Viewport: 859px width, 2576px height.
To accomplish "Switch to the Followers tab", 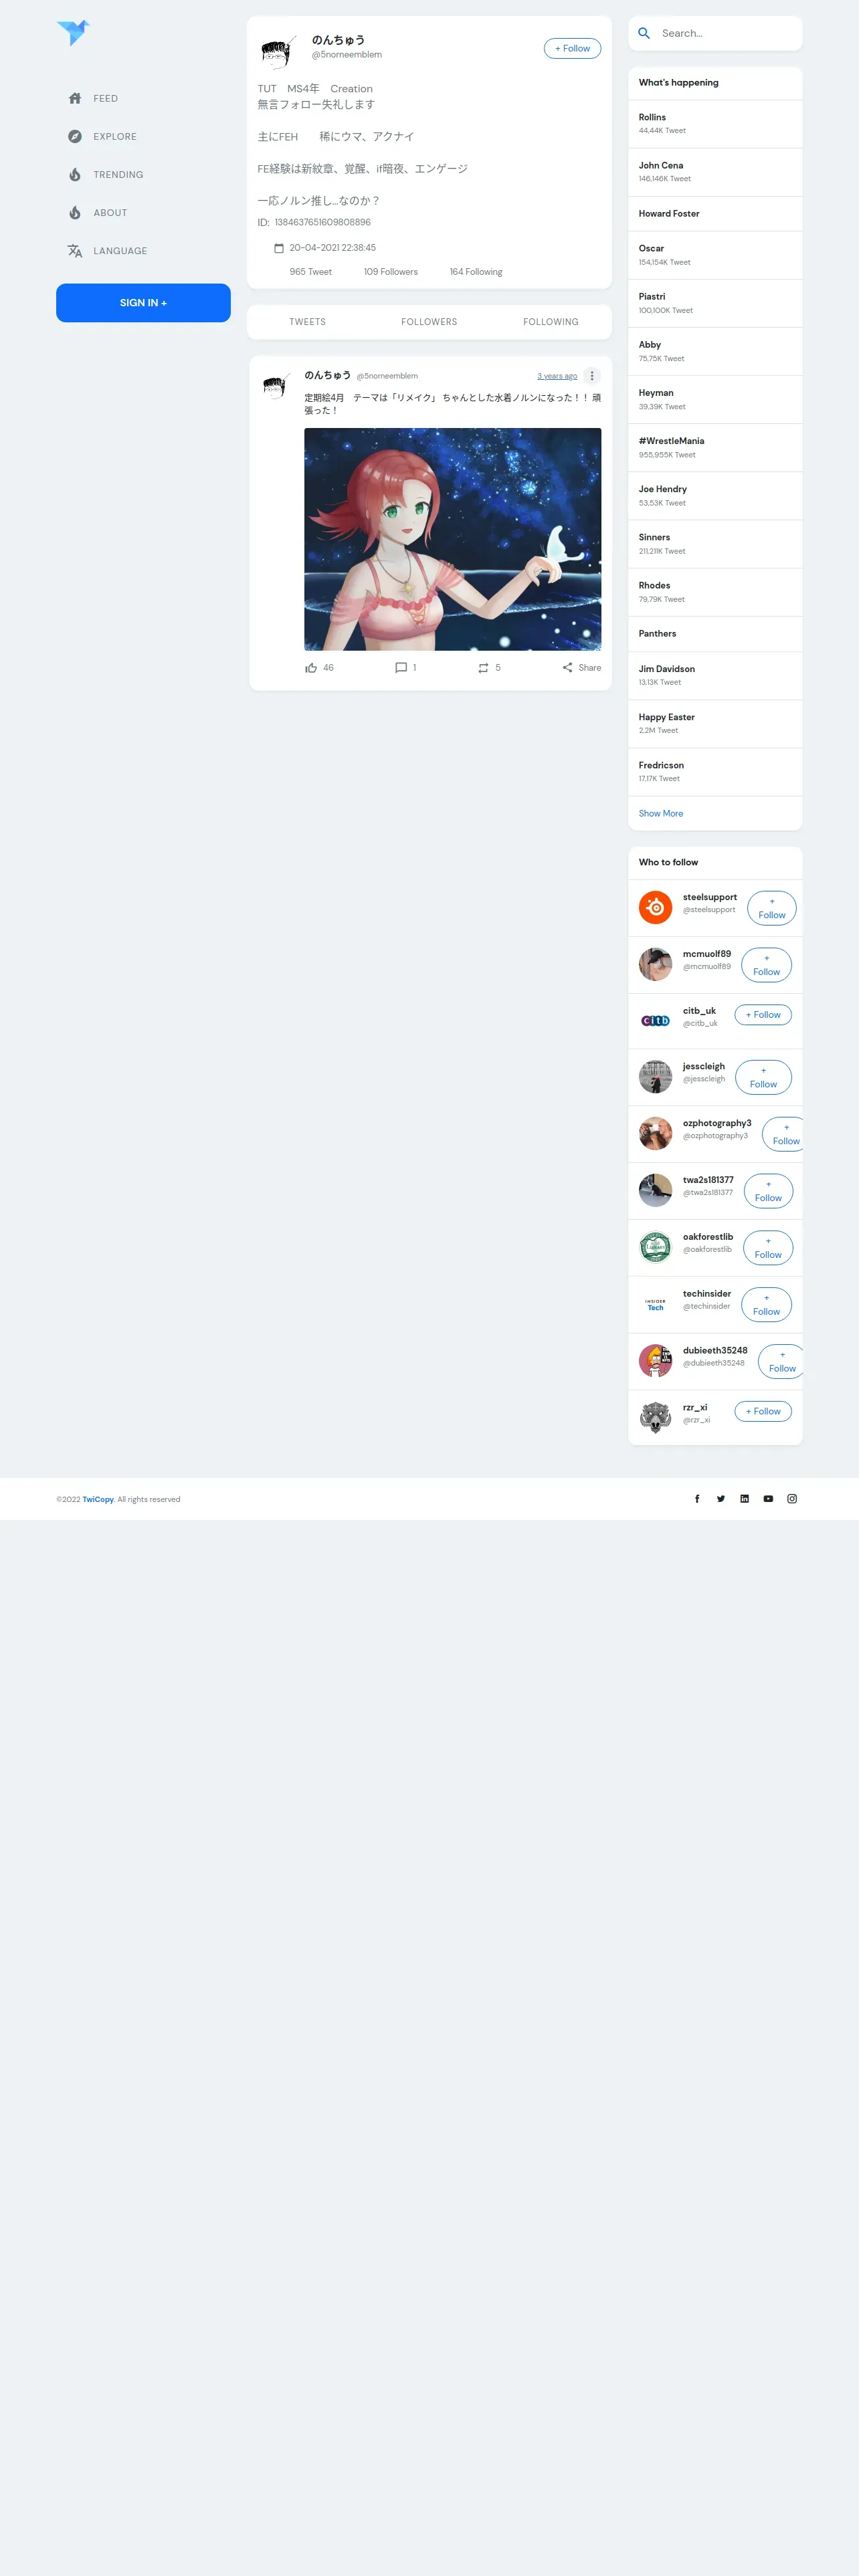I will 429,322.
